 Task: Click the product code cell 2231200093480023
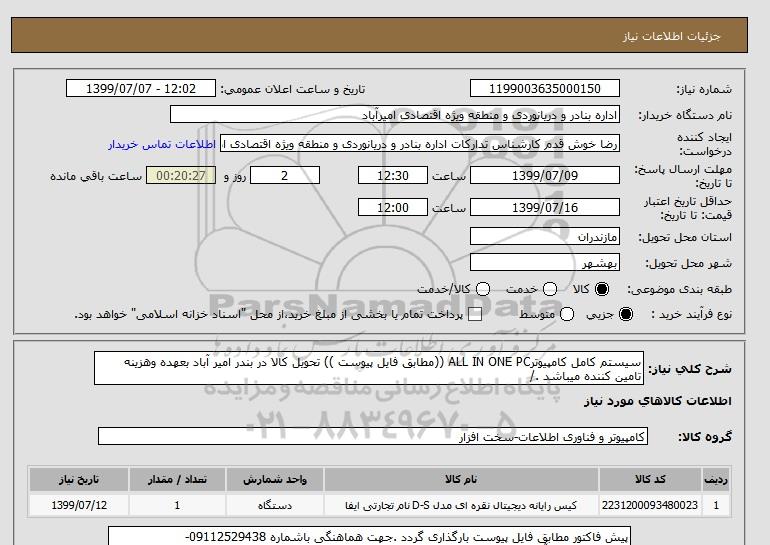pos(650,505)
